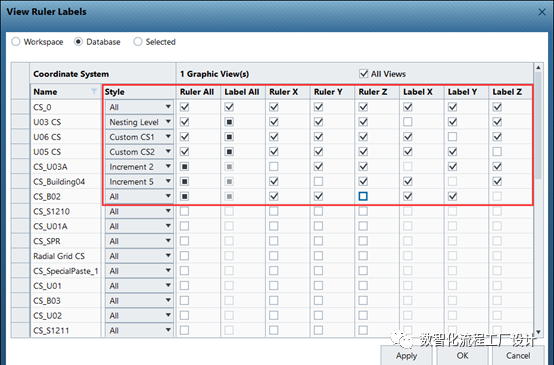Toggle Ruler All for CS_B02

click(184, 196)
